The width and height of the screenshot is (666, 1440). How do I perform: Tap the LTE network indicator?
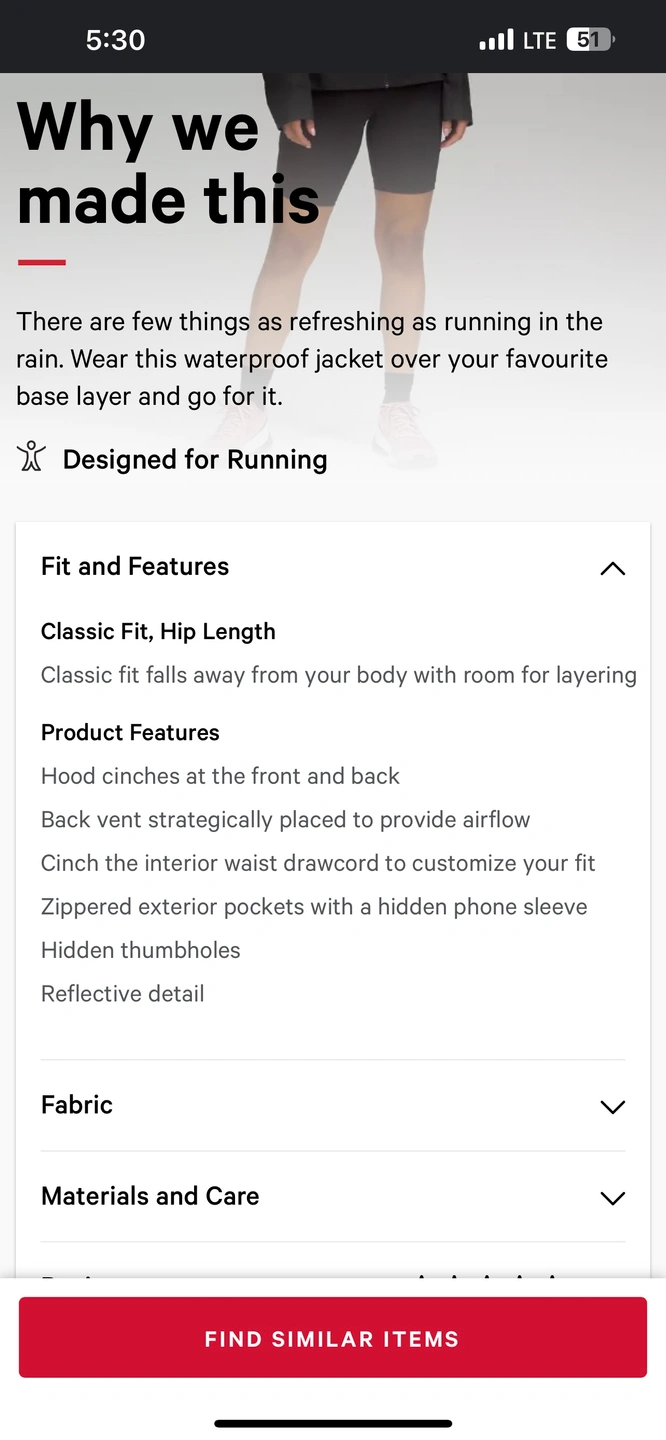click(540, 40)
